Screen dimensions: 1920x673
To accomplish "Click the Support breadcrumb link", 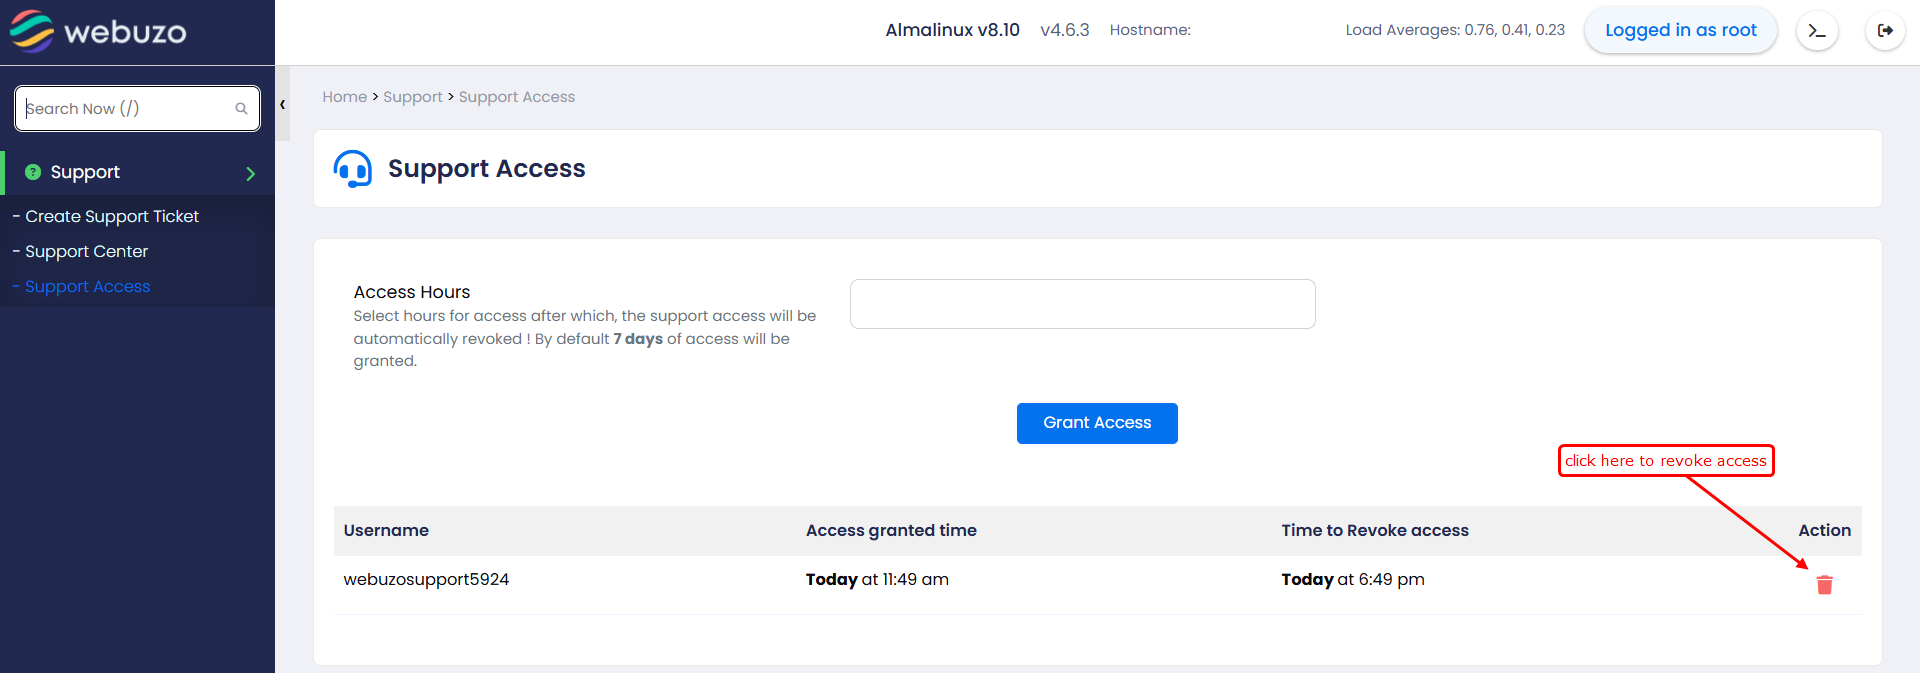I will pyautogui.click(x=412, y=97).
